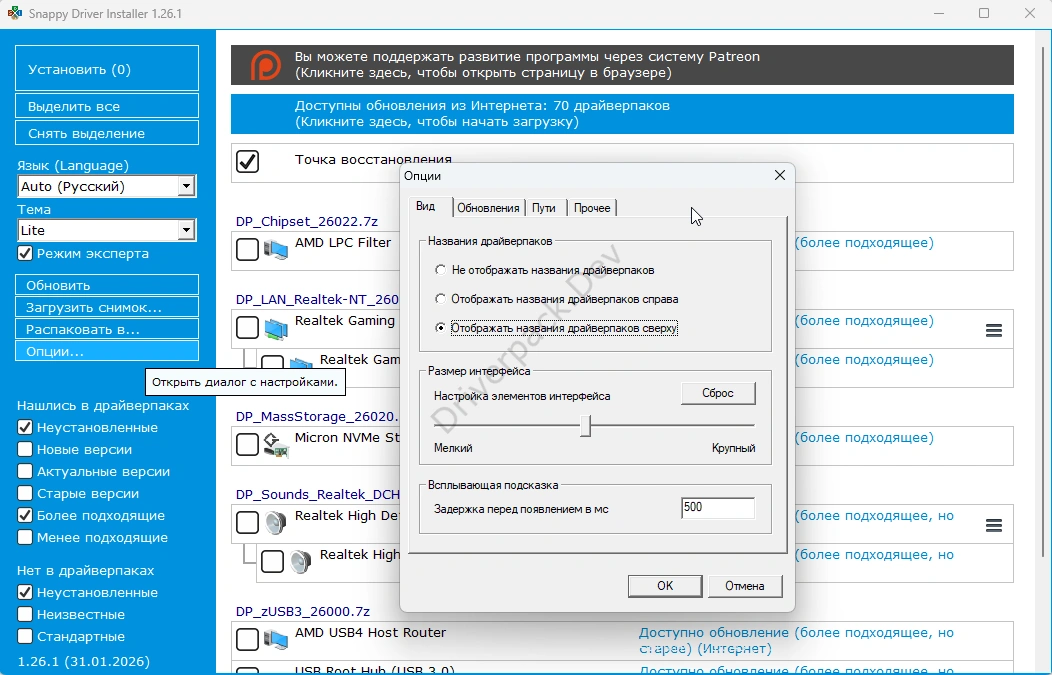Click the Realtek High Definition speaker icon
1052x675 pixels.
pyautogui.click(x=276, y=522)
